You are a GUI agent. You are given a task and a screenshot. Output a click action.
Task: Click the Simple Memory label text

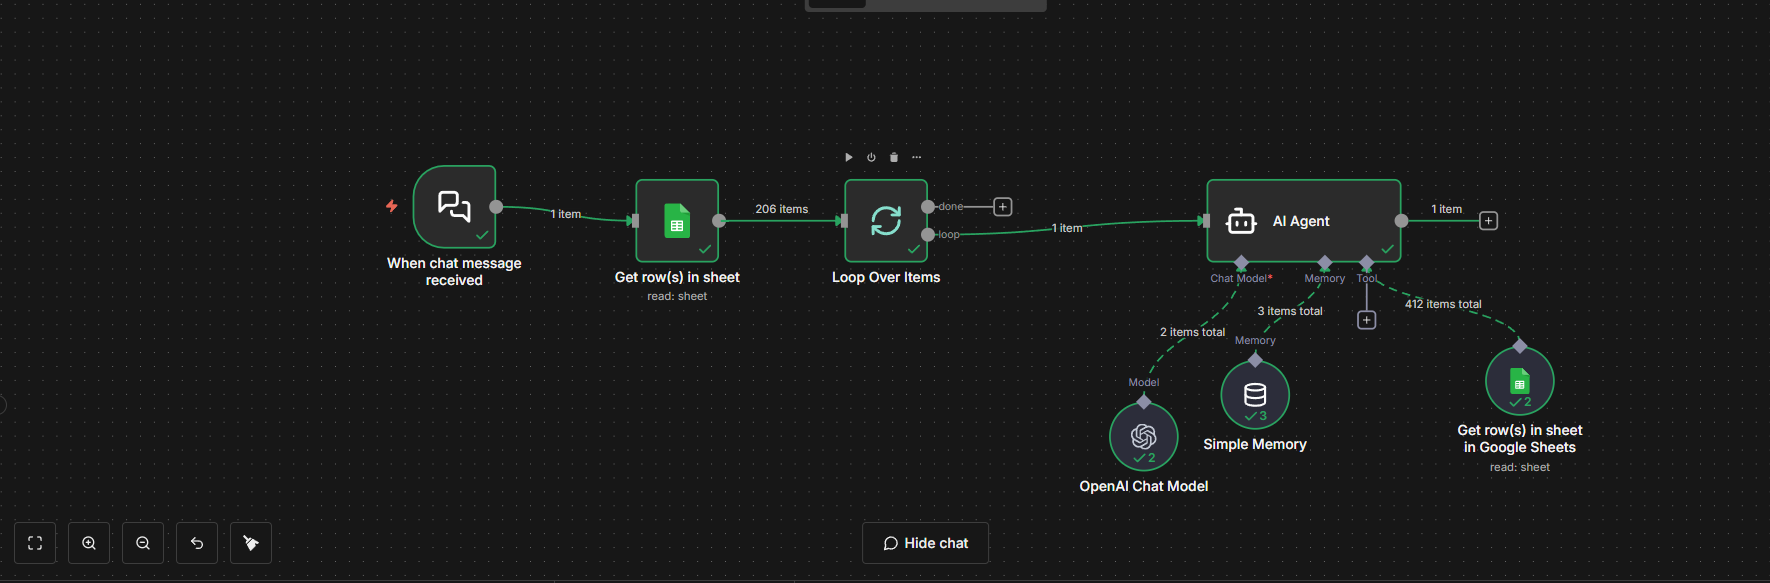point(1255,444)
